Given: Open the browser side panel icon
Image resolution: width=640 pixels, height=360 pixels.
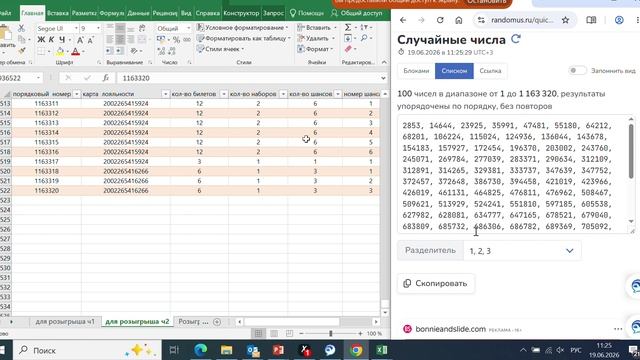Looking at the screenshot, I should click(591, 20).
